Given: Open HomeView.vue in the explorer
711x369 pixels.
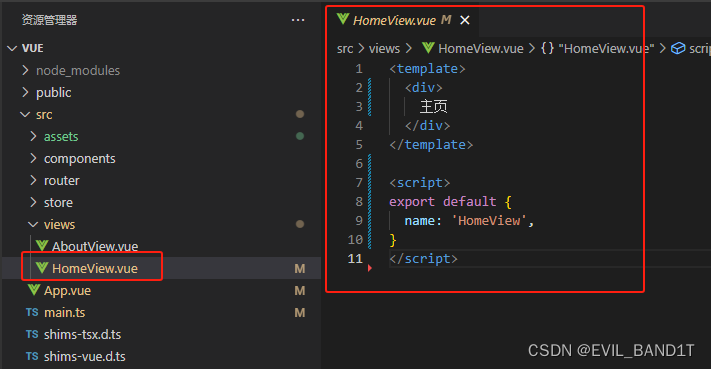Looking at the screenshot, I should pos(94,268).
